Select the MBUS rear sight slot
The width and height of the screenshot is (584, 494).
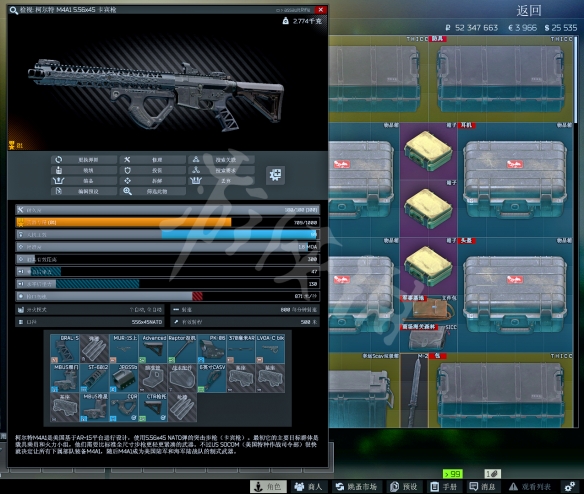click(x=65, y=378)
